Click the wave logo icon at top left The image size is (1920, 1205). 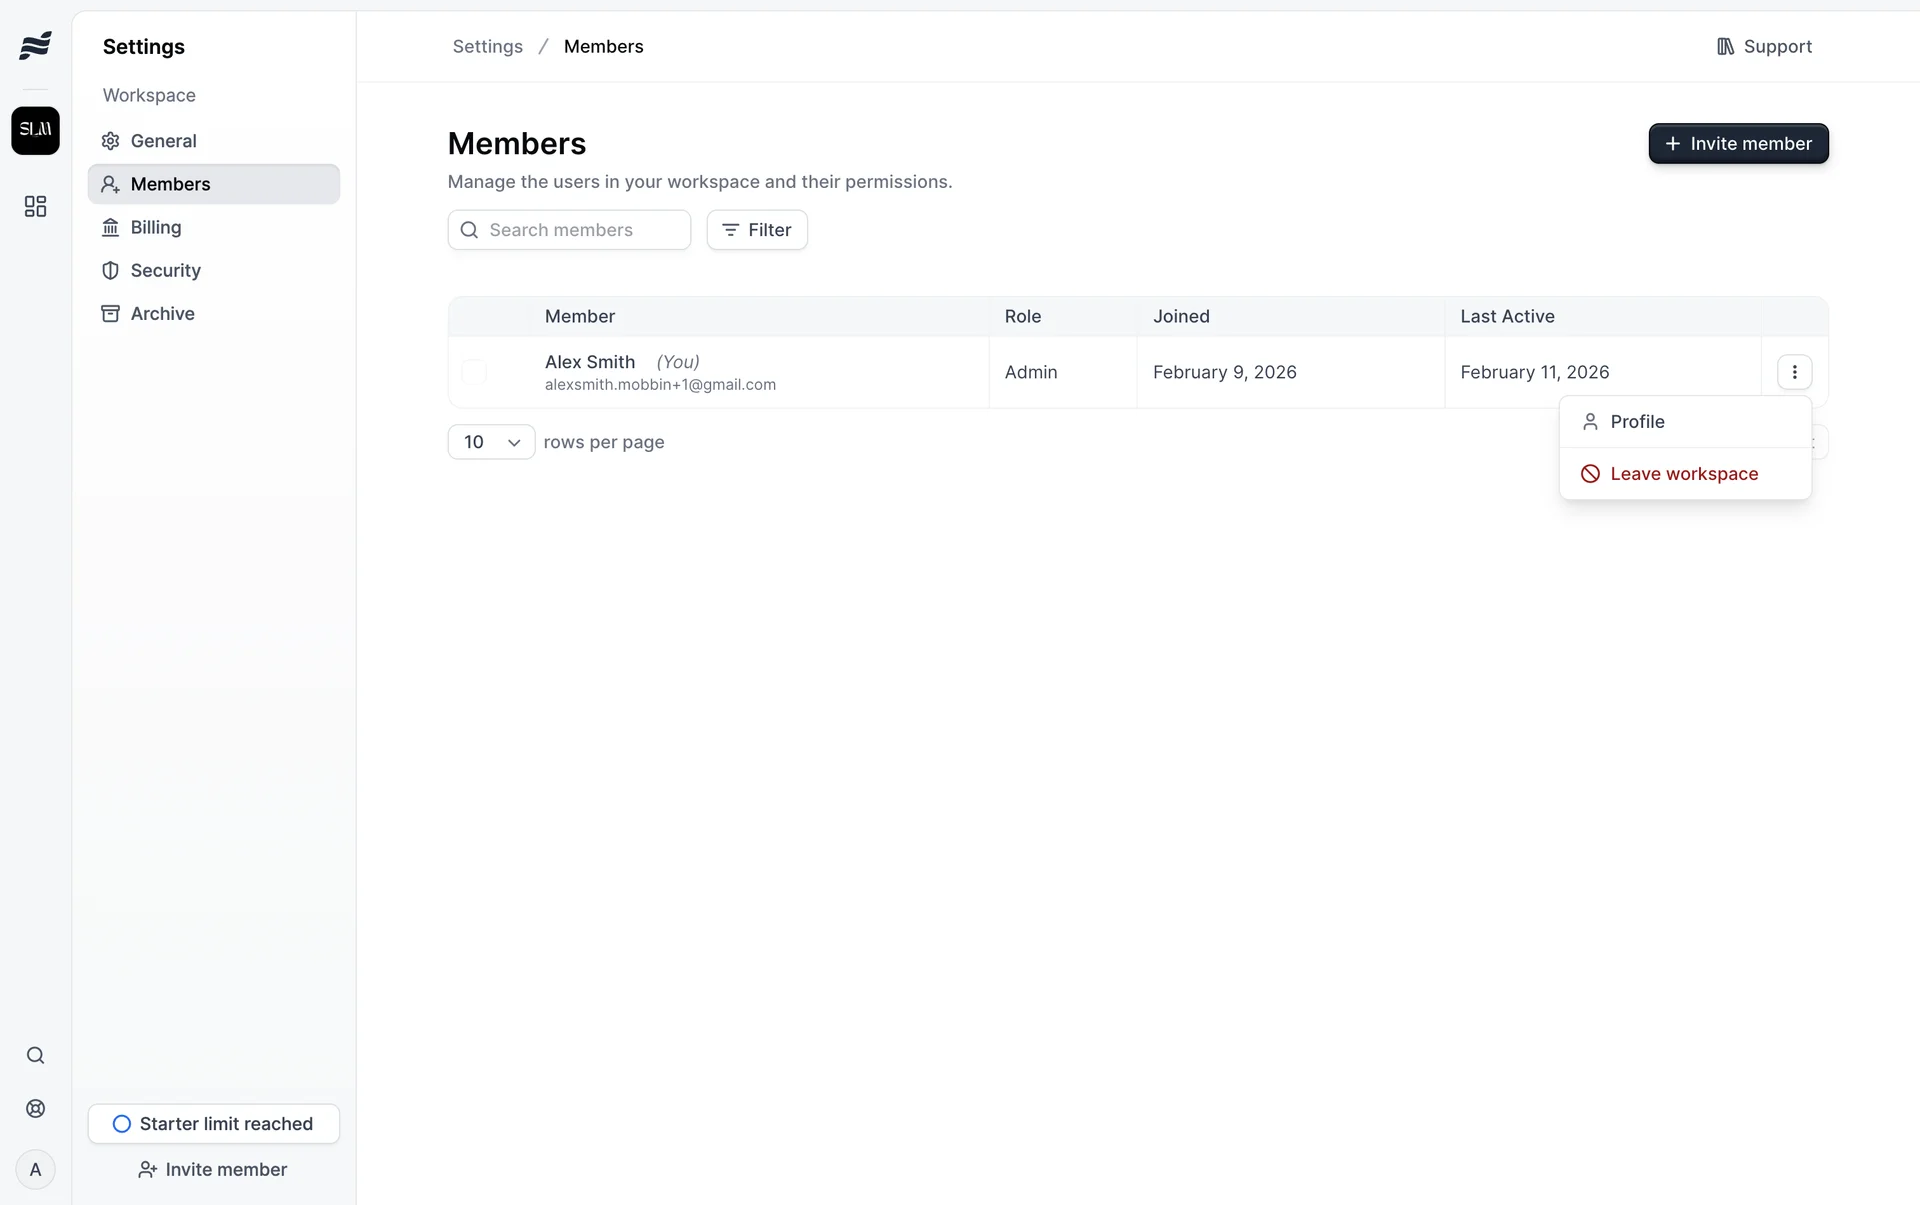35,45
